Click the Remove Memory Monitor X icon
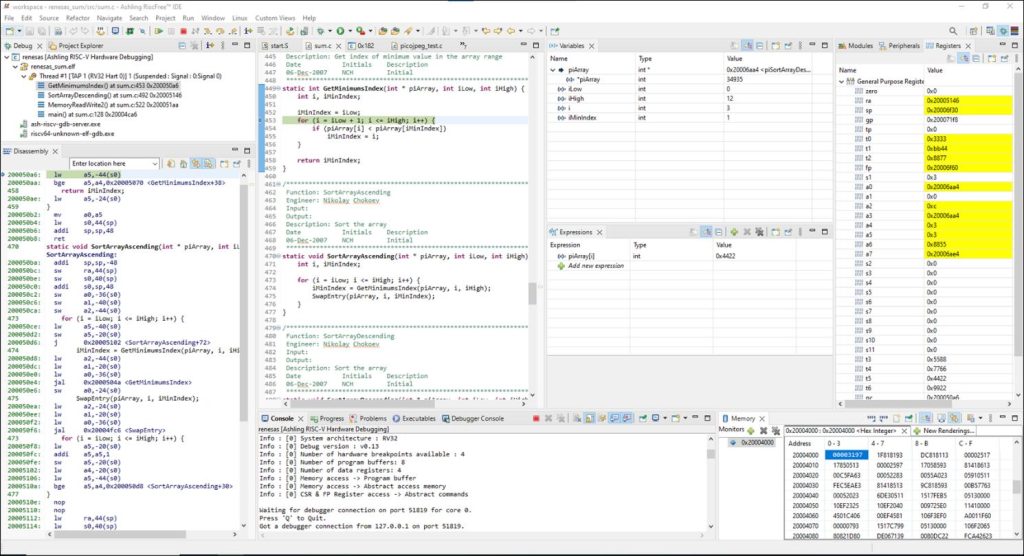This screenshot has height=556, width=1024. coord(763,431)
